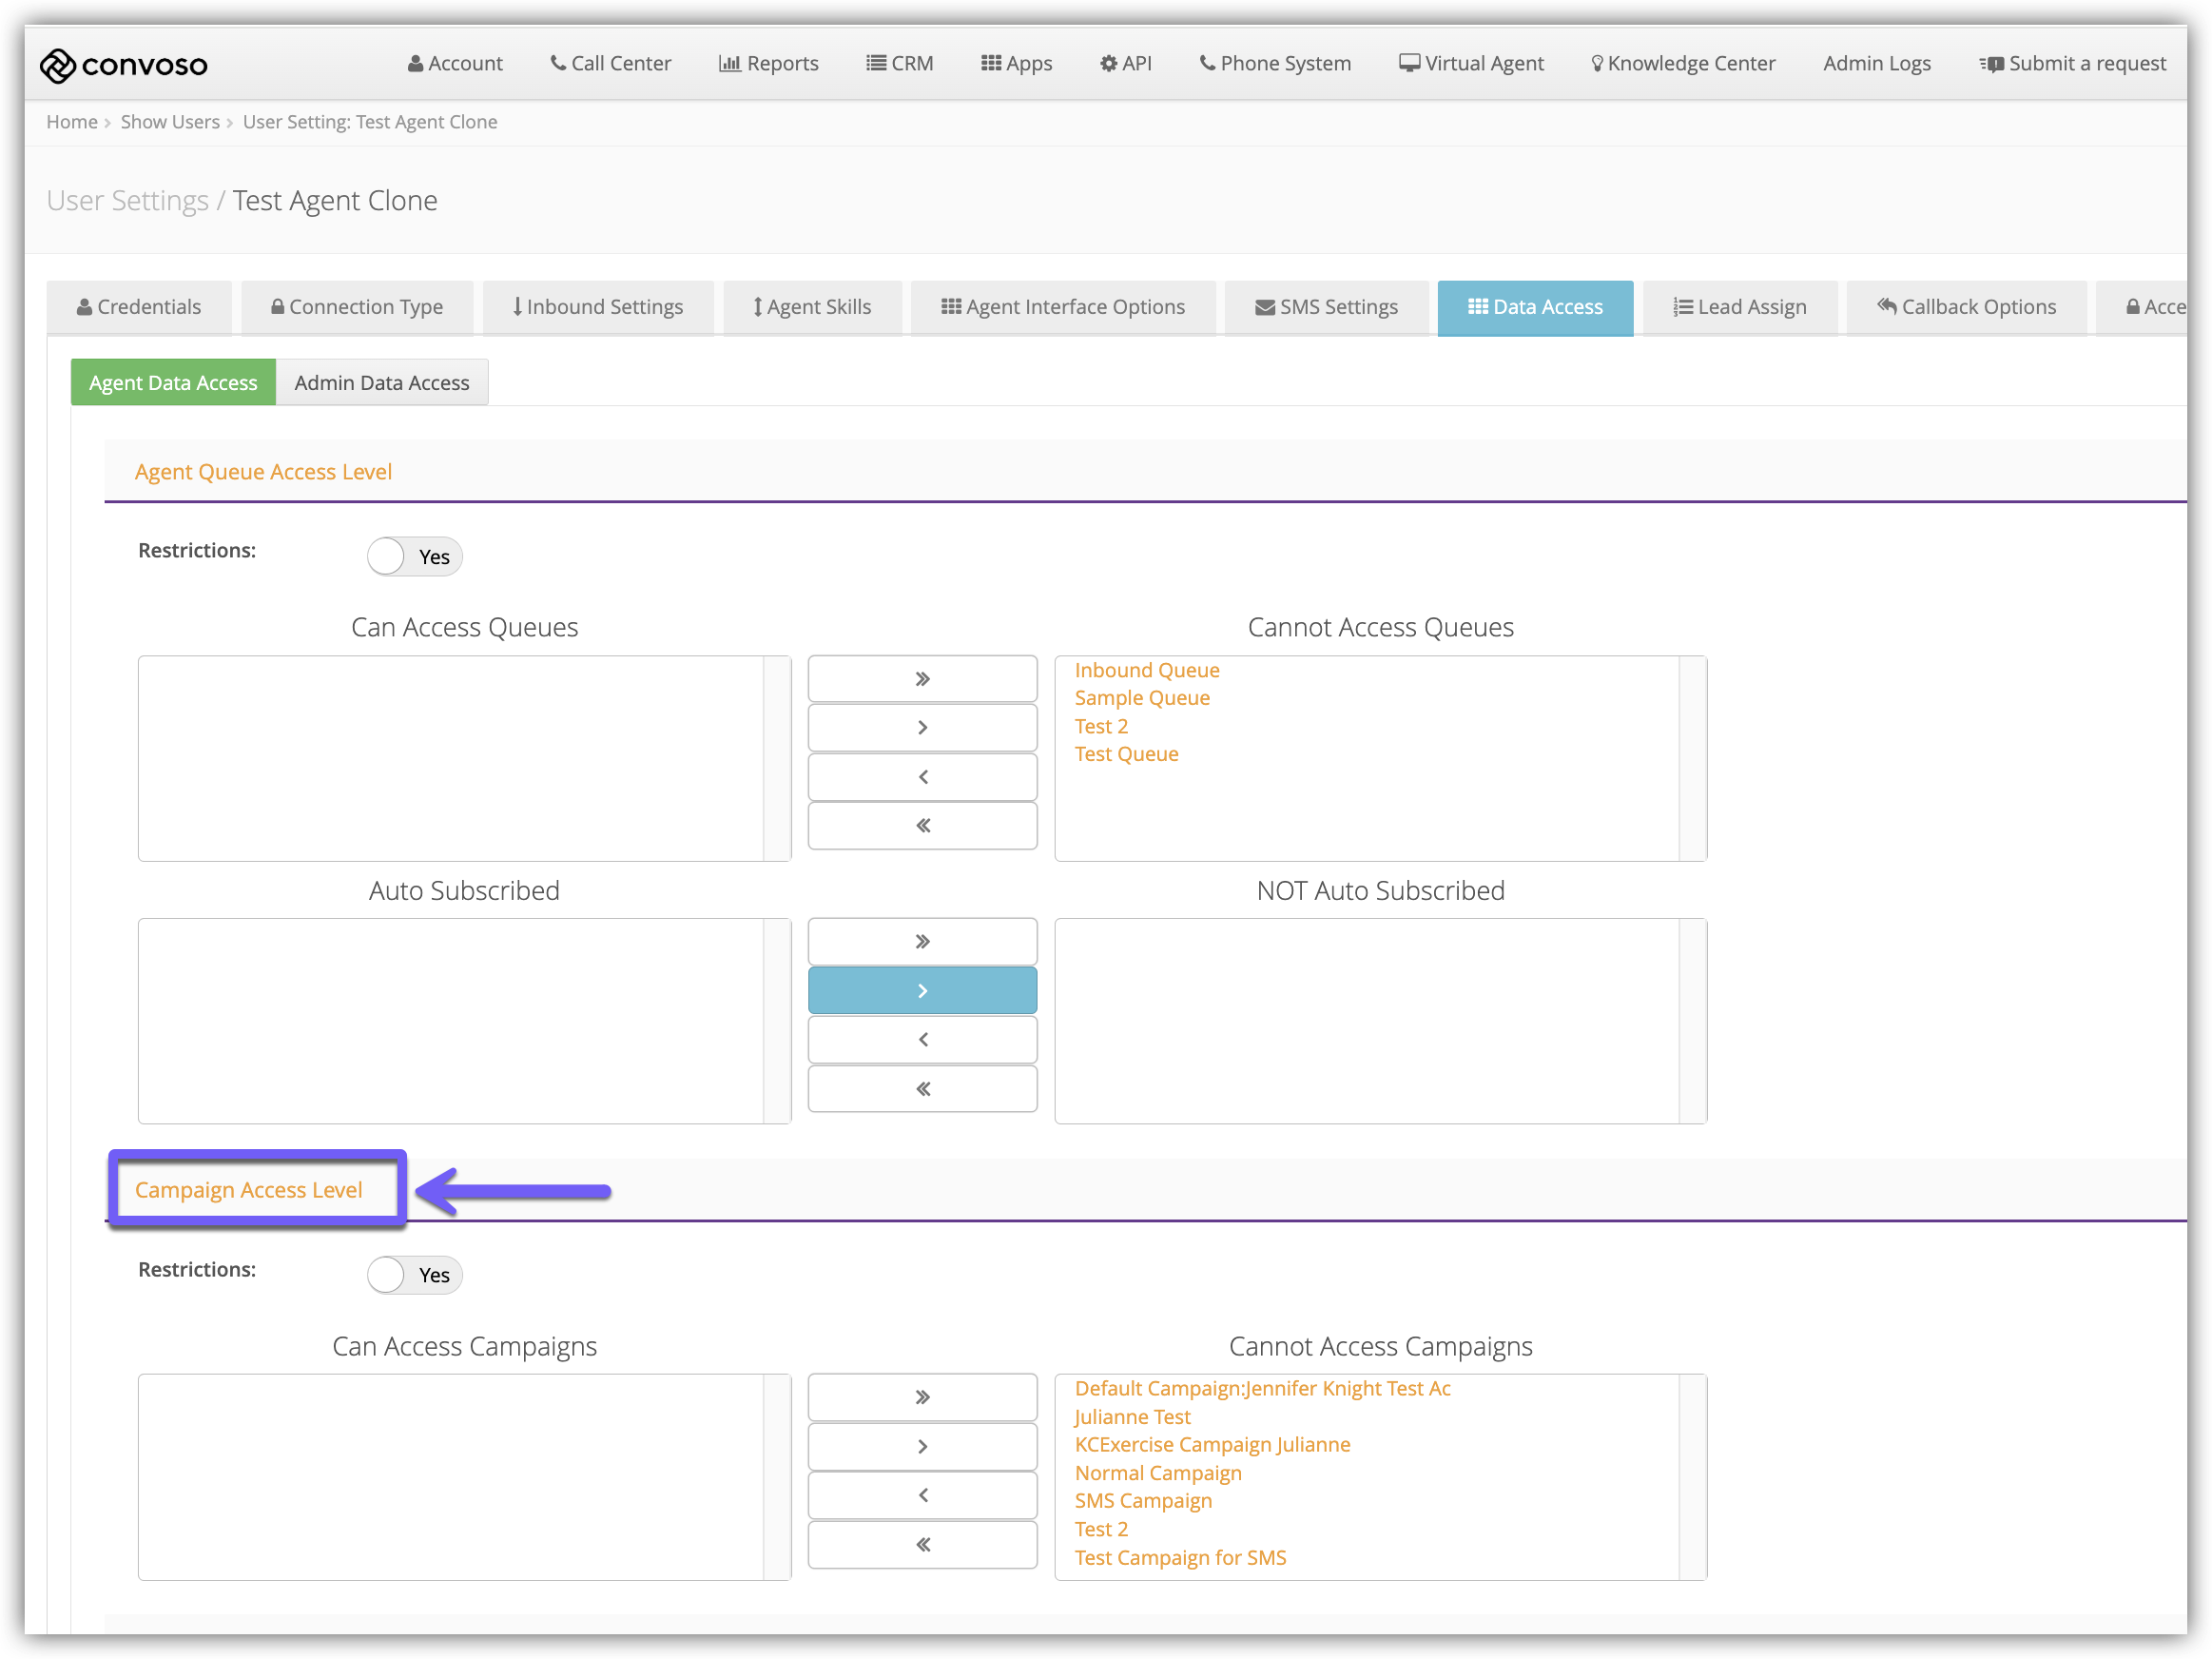Click Submit a request link
The width and height of the screenshot is (2212, 1659).
coord(2072,63)
